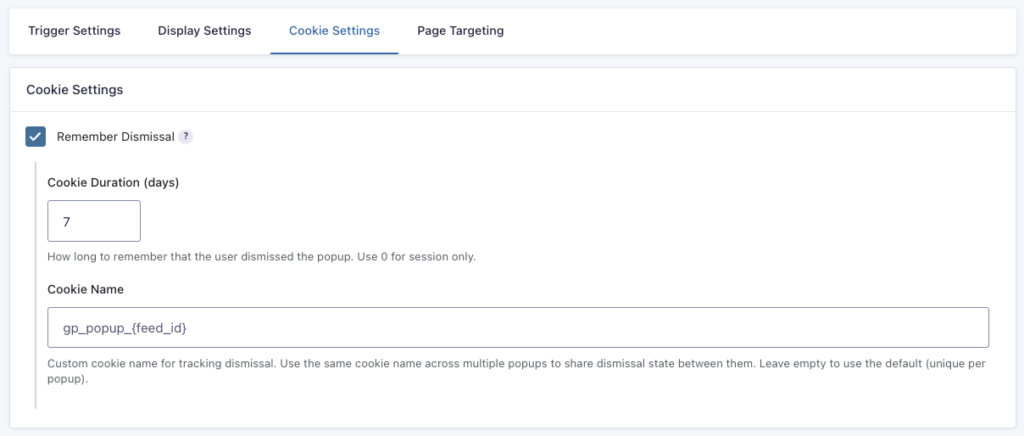The width and height of the screenshot is (1024, 436).
Task: Click empty tab bar right of Page Targeting
Action: coord(760,31)
